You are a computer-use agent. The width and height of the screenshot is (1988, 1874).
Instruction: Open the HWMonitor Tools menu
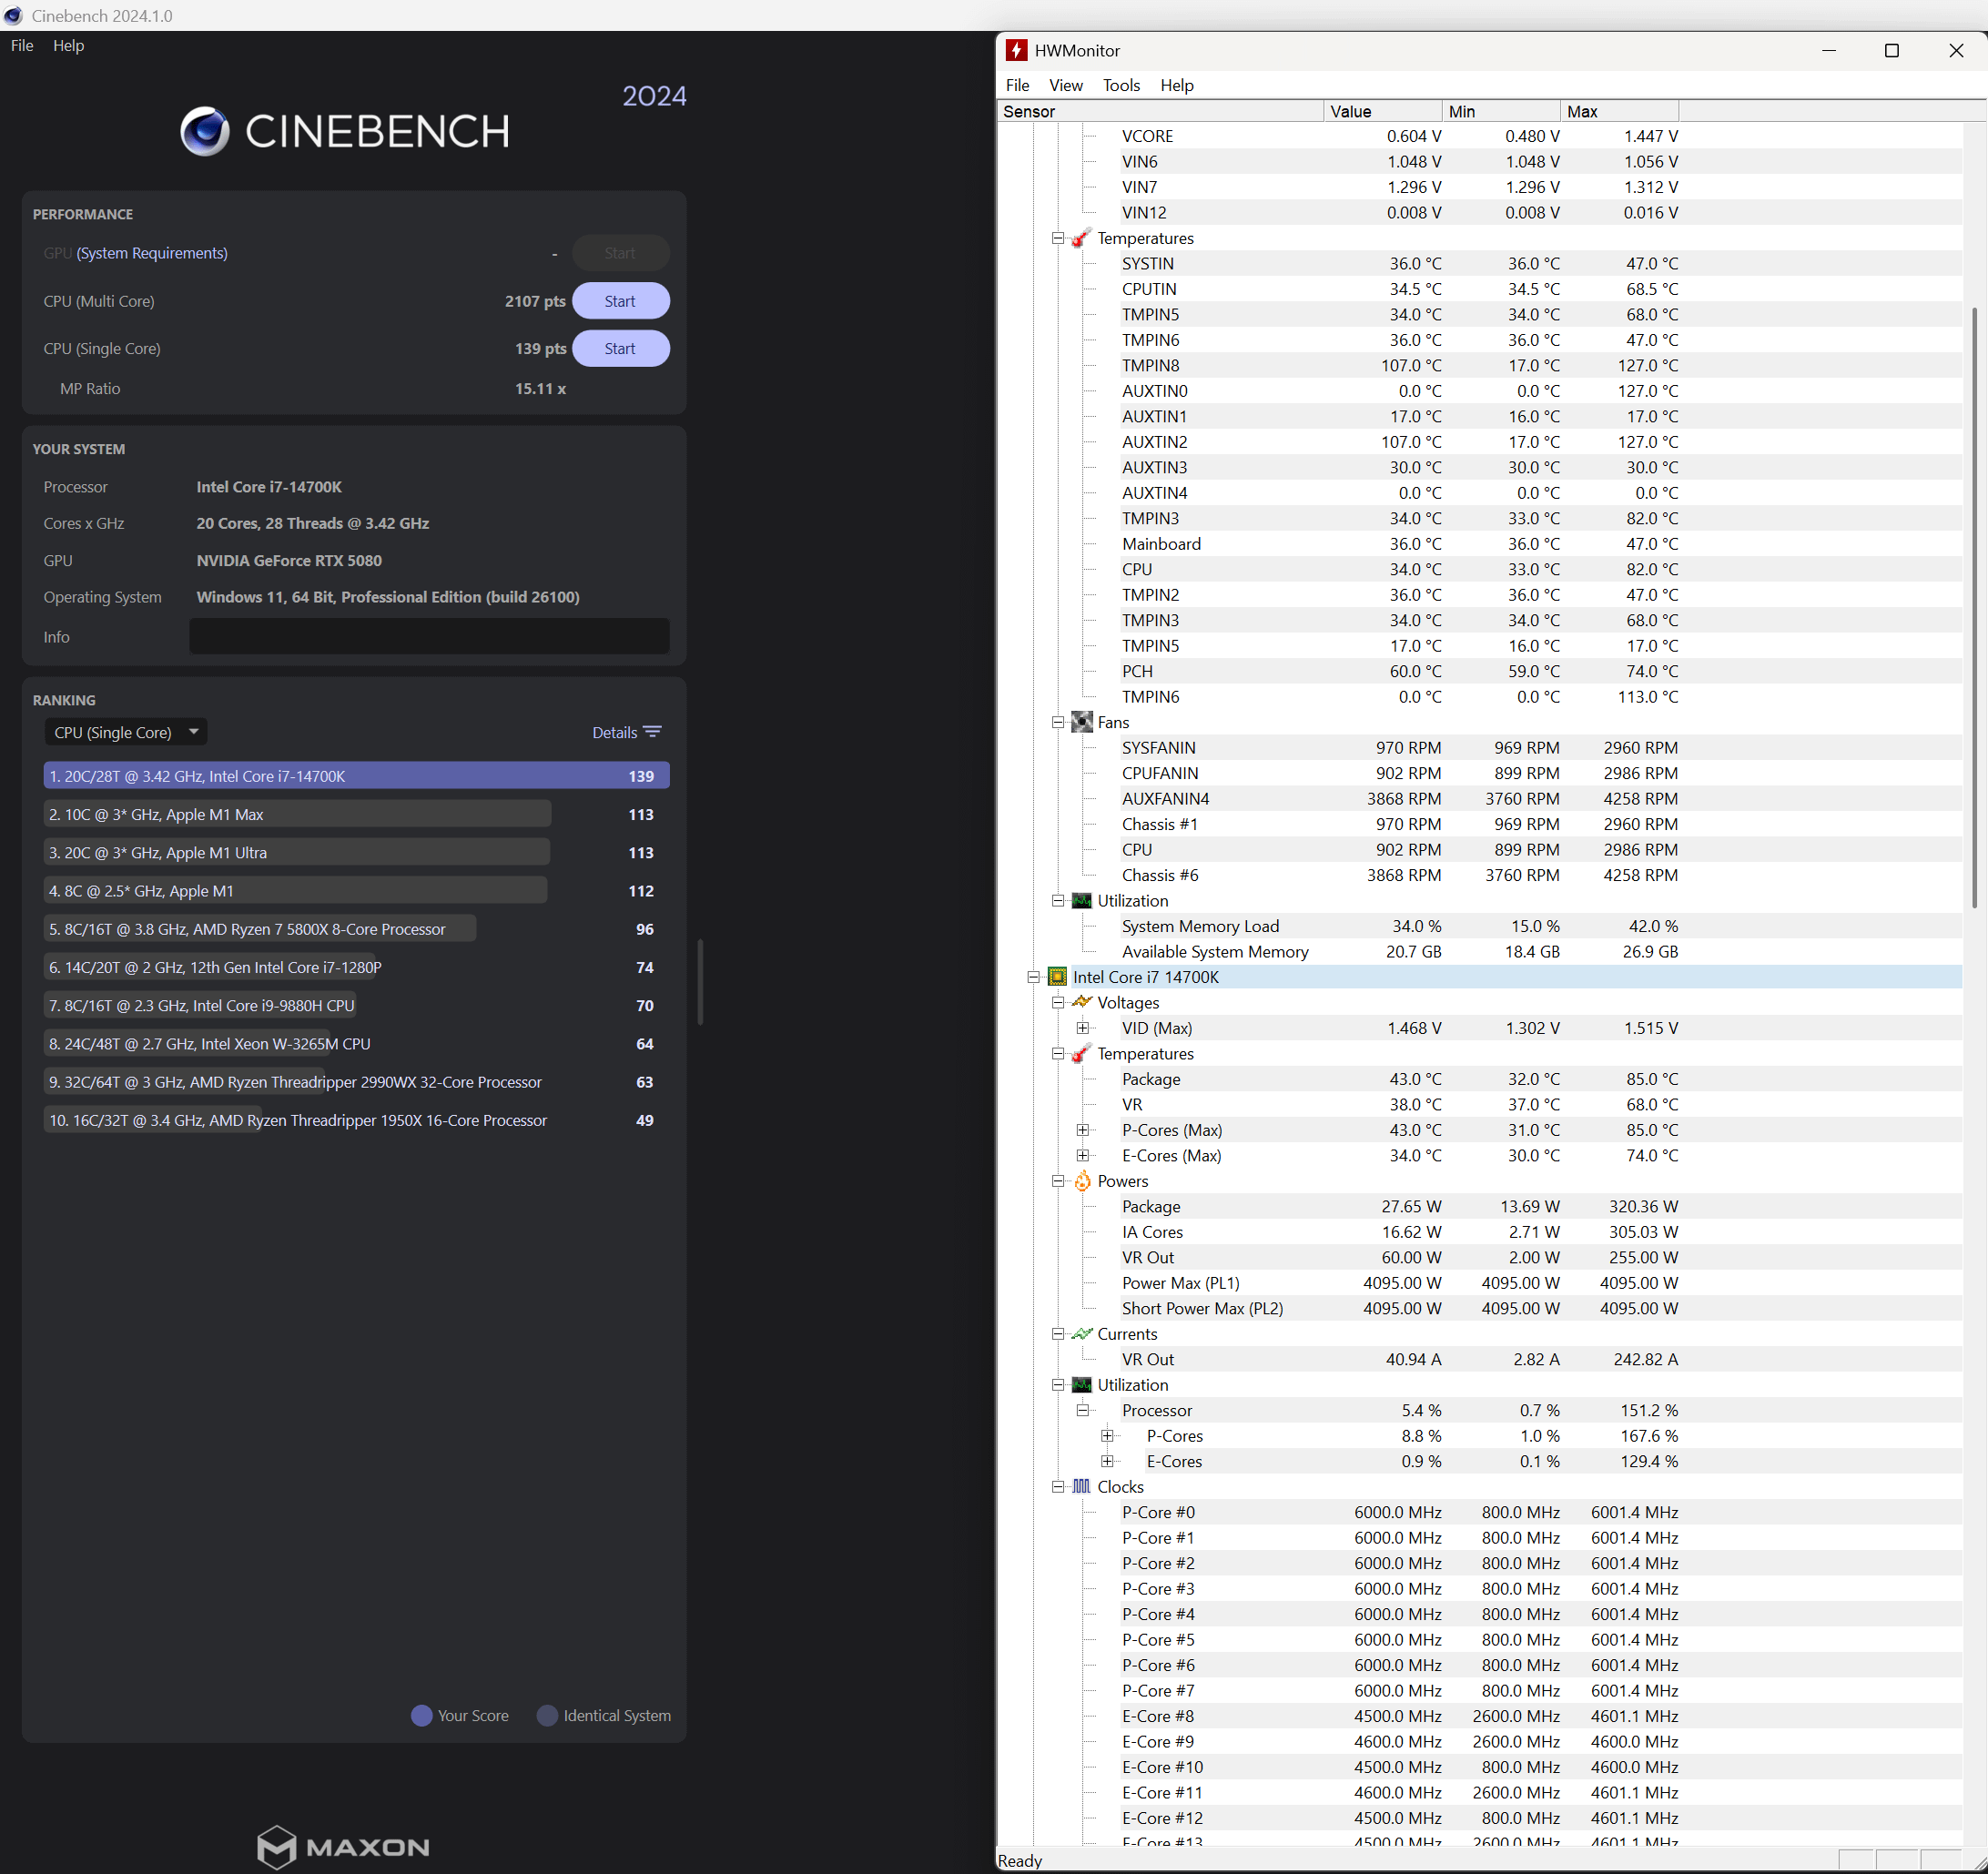click(1122, 85)
